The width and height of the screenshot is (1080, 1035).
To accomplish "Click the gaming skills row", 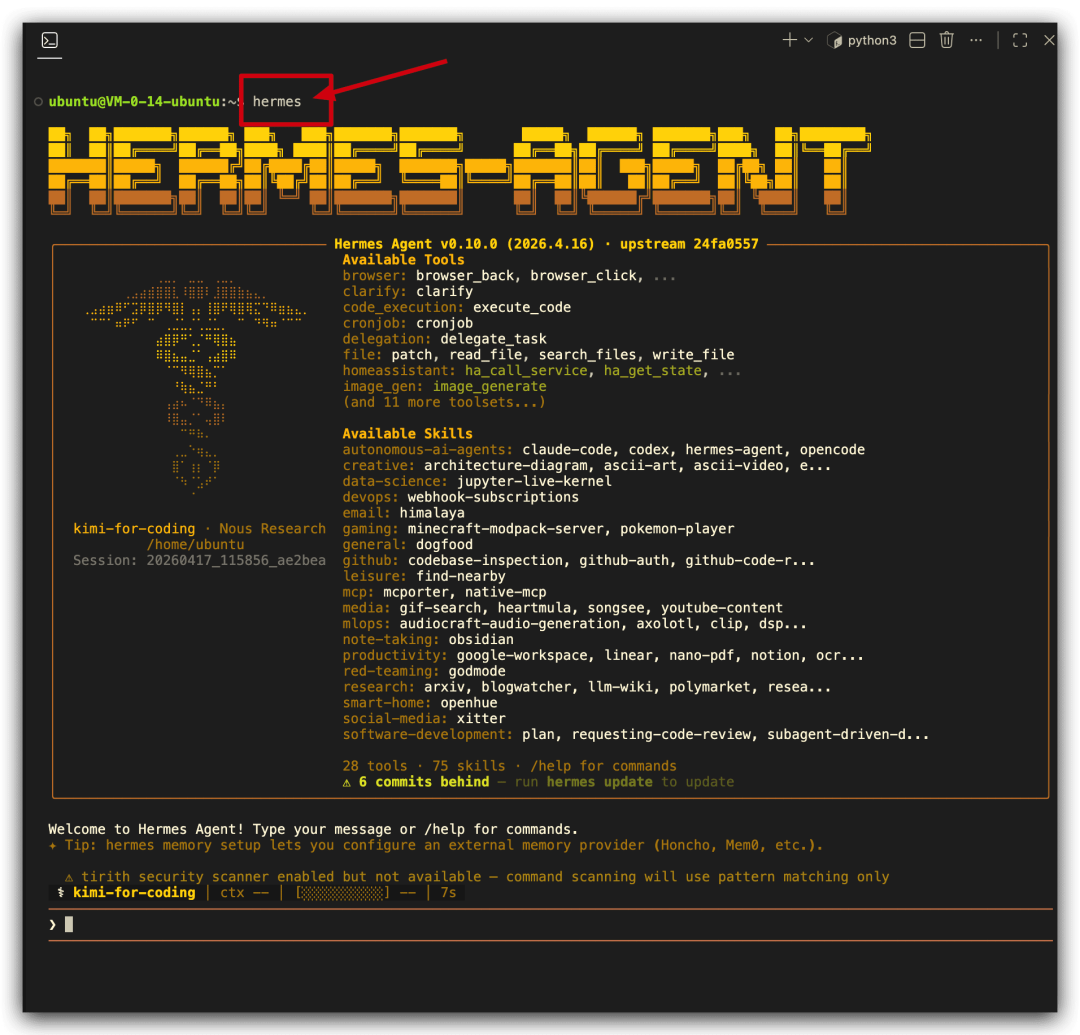I will click(538, 529).
